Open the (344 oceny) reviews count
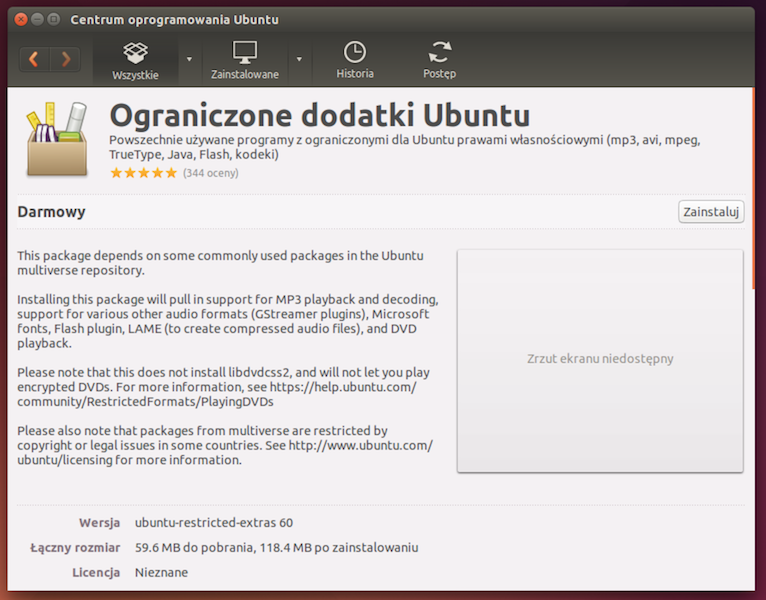 click(211, 173)
